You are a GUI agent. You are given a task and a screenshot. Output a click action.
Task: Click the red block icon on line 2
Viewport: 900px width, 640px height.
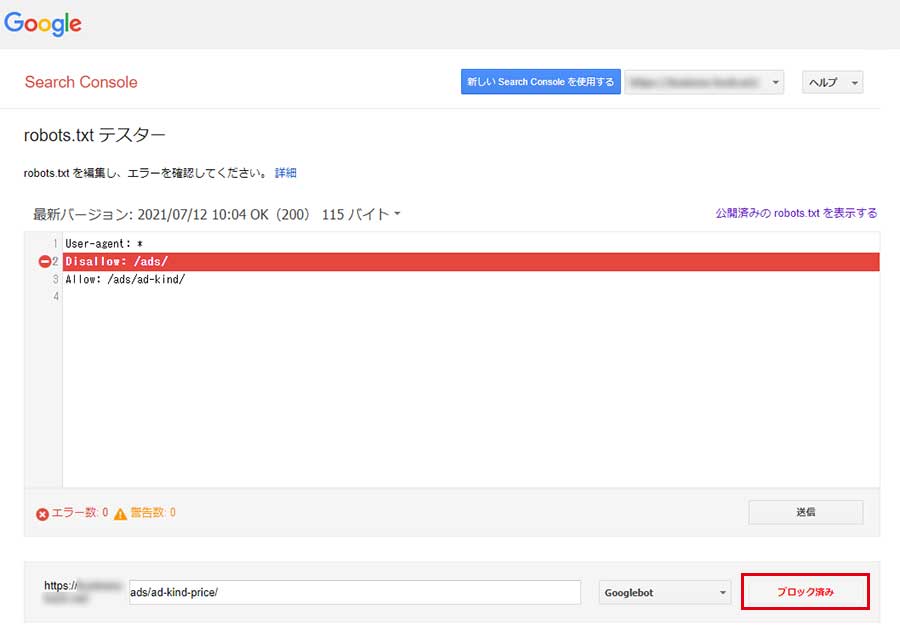pos(44,262)
